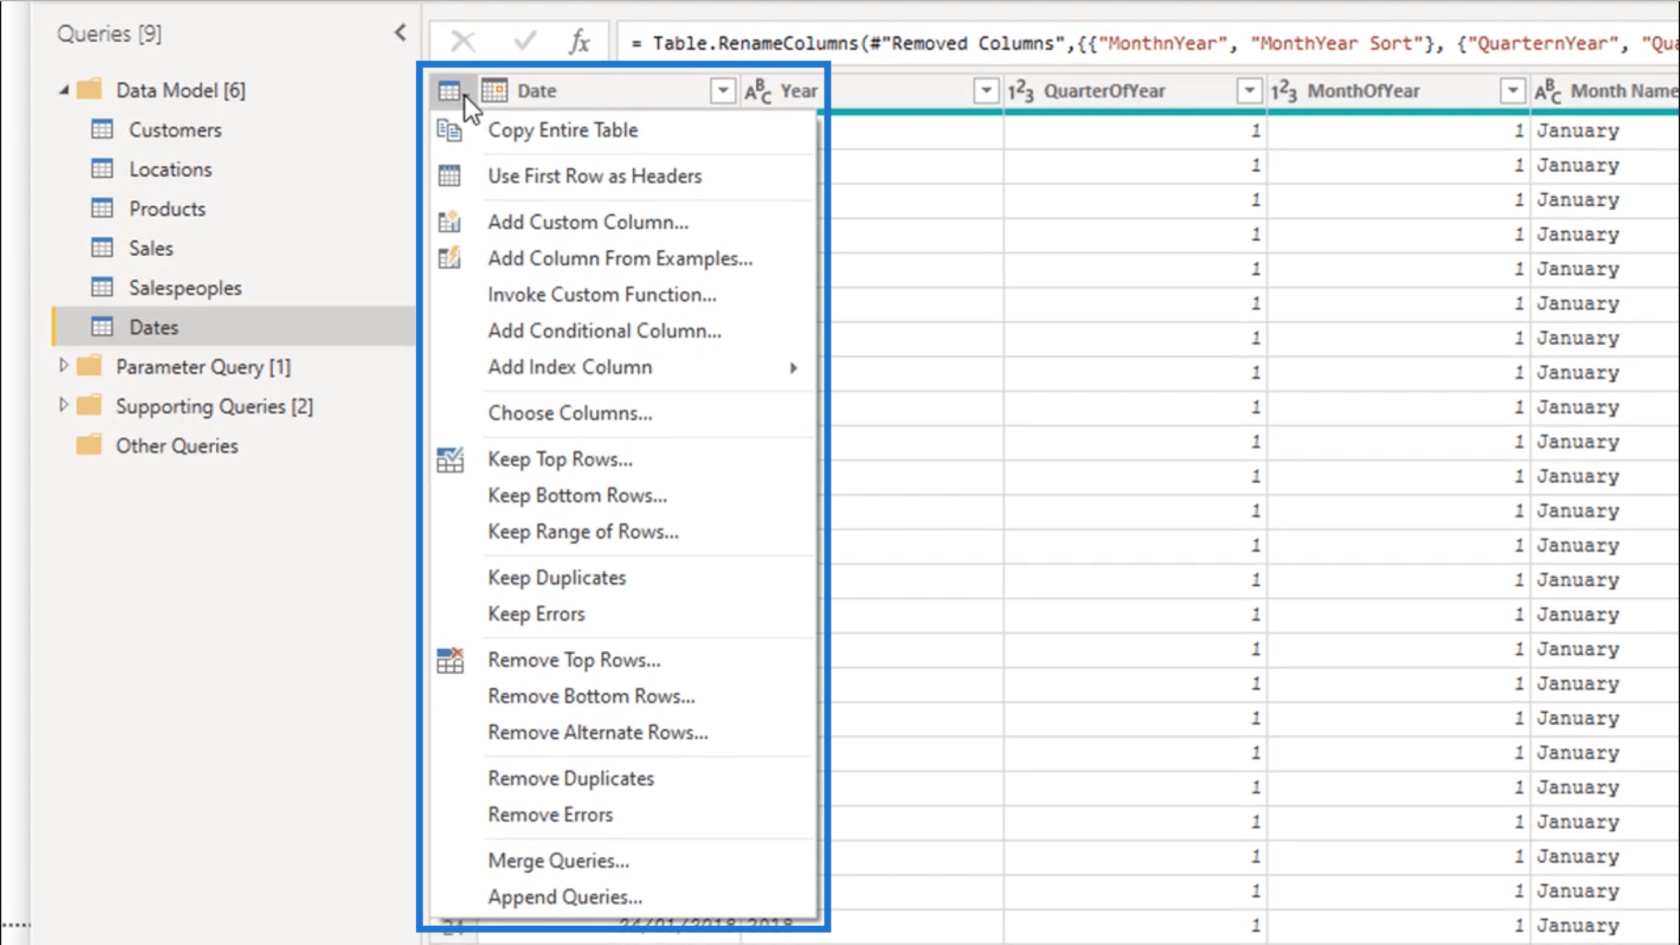Click the Other Queries folder icon
This screenshot has width=1680, height=945.
click(x=89, y=445)
